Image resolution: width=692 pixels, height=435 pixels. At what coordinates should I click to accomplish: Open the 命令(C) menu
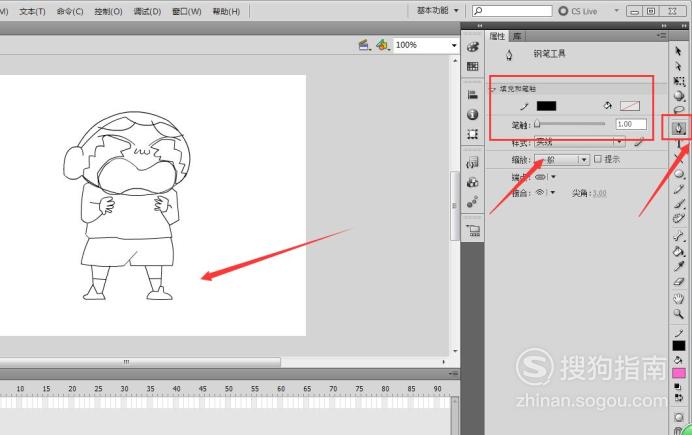point(70,11)
